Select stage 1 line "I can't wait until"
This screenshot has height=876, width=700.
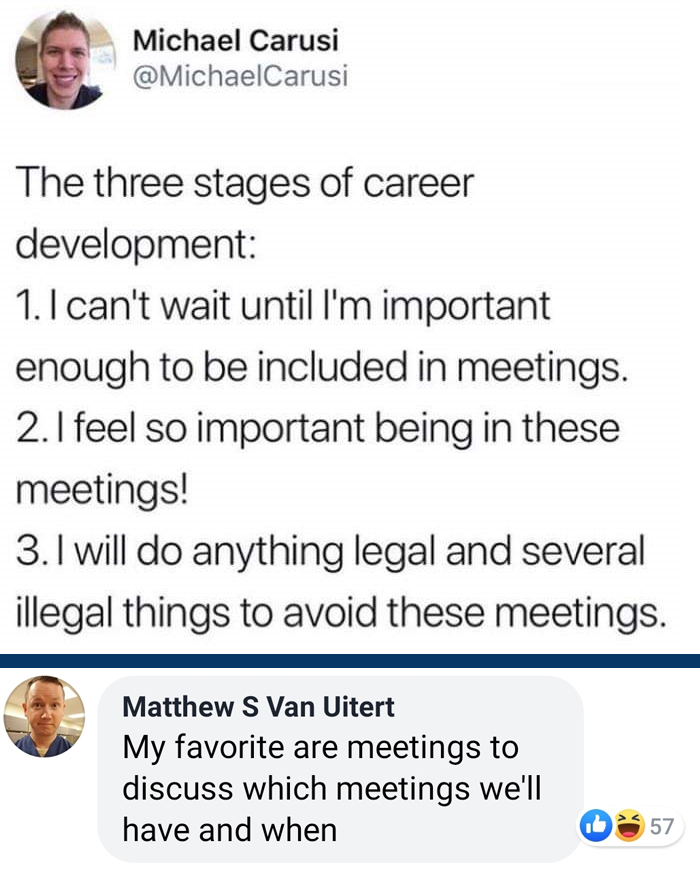coord(283,306)
